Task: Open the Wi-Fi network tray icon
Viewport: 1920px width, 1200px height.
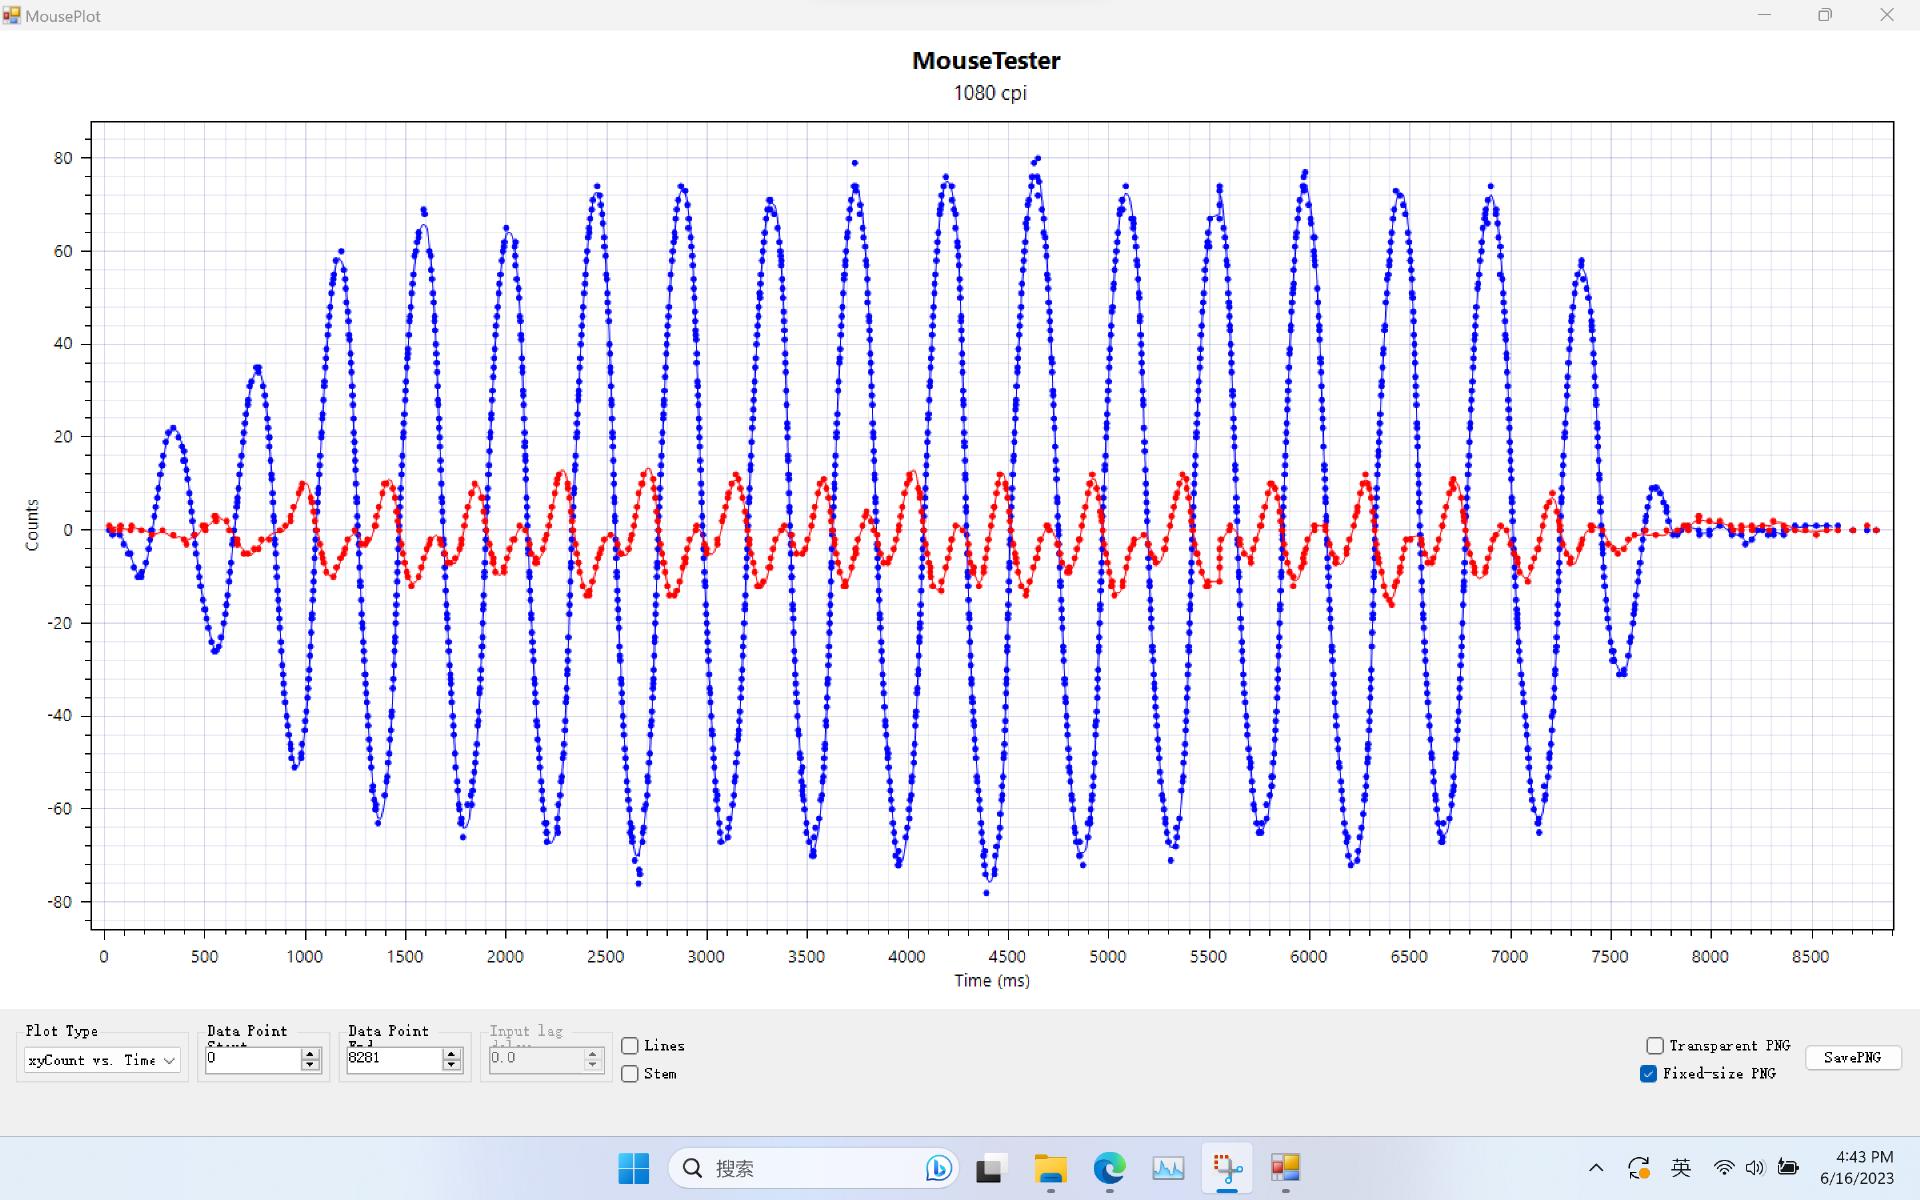Action: point(1724,1168)
